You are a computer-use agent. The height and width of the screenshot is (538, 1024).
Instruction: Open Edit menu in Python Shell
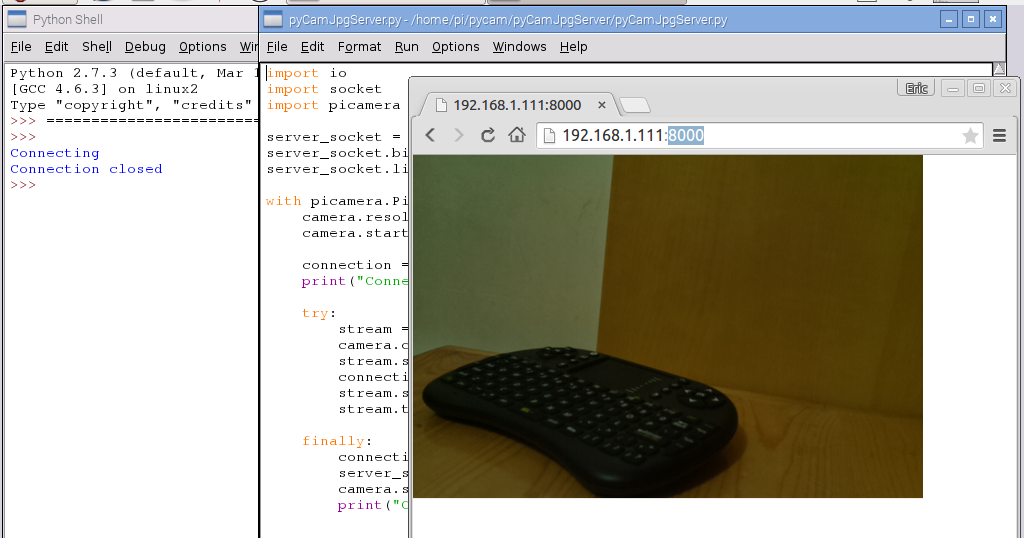pos(56,46)
